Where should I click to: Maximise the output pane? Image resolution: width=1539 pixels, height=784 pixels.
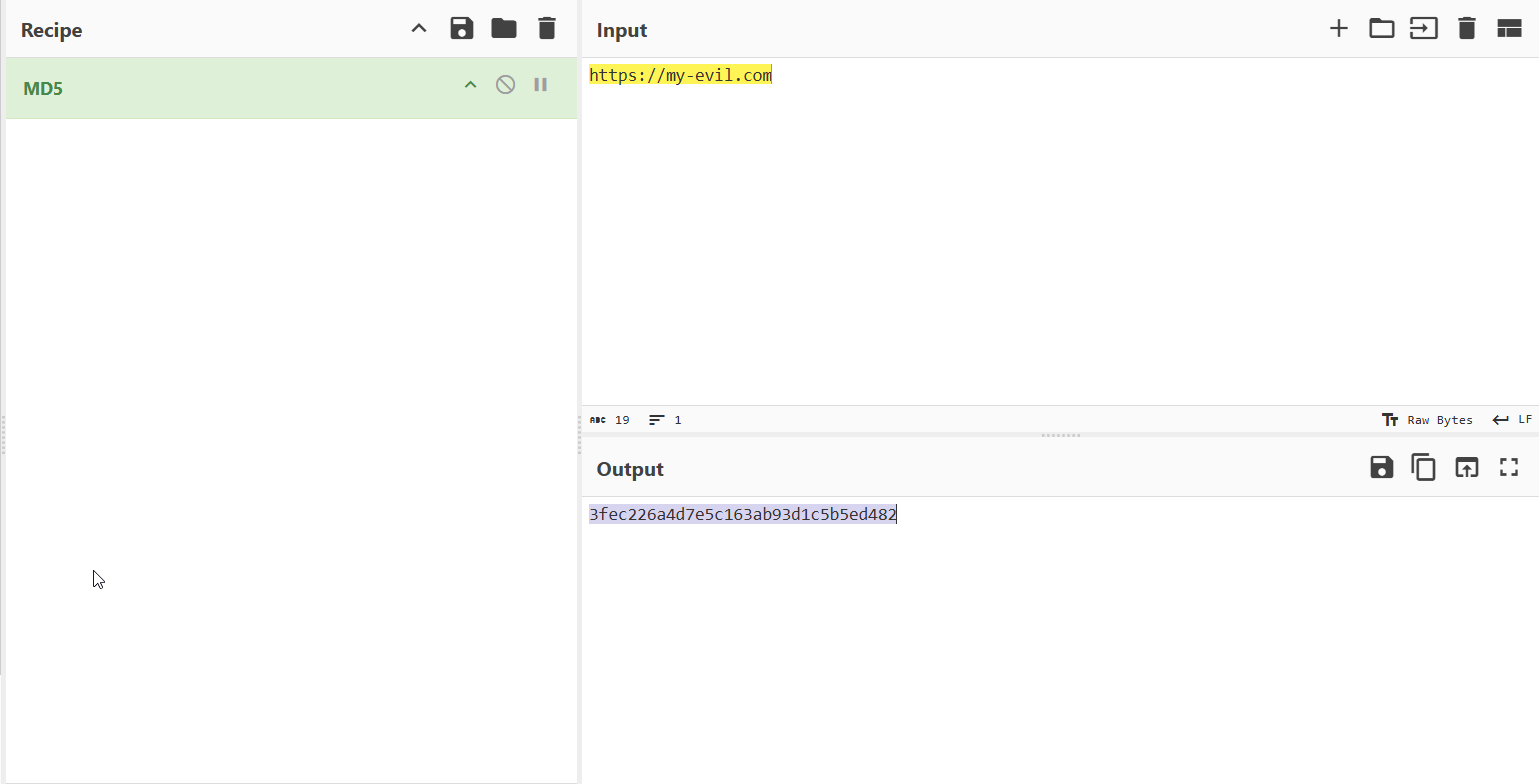pyautogui.click(x=1508, y=467)
